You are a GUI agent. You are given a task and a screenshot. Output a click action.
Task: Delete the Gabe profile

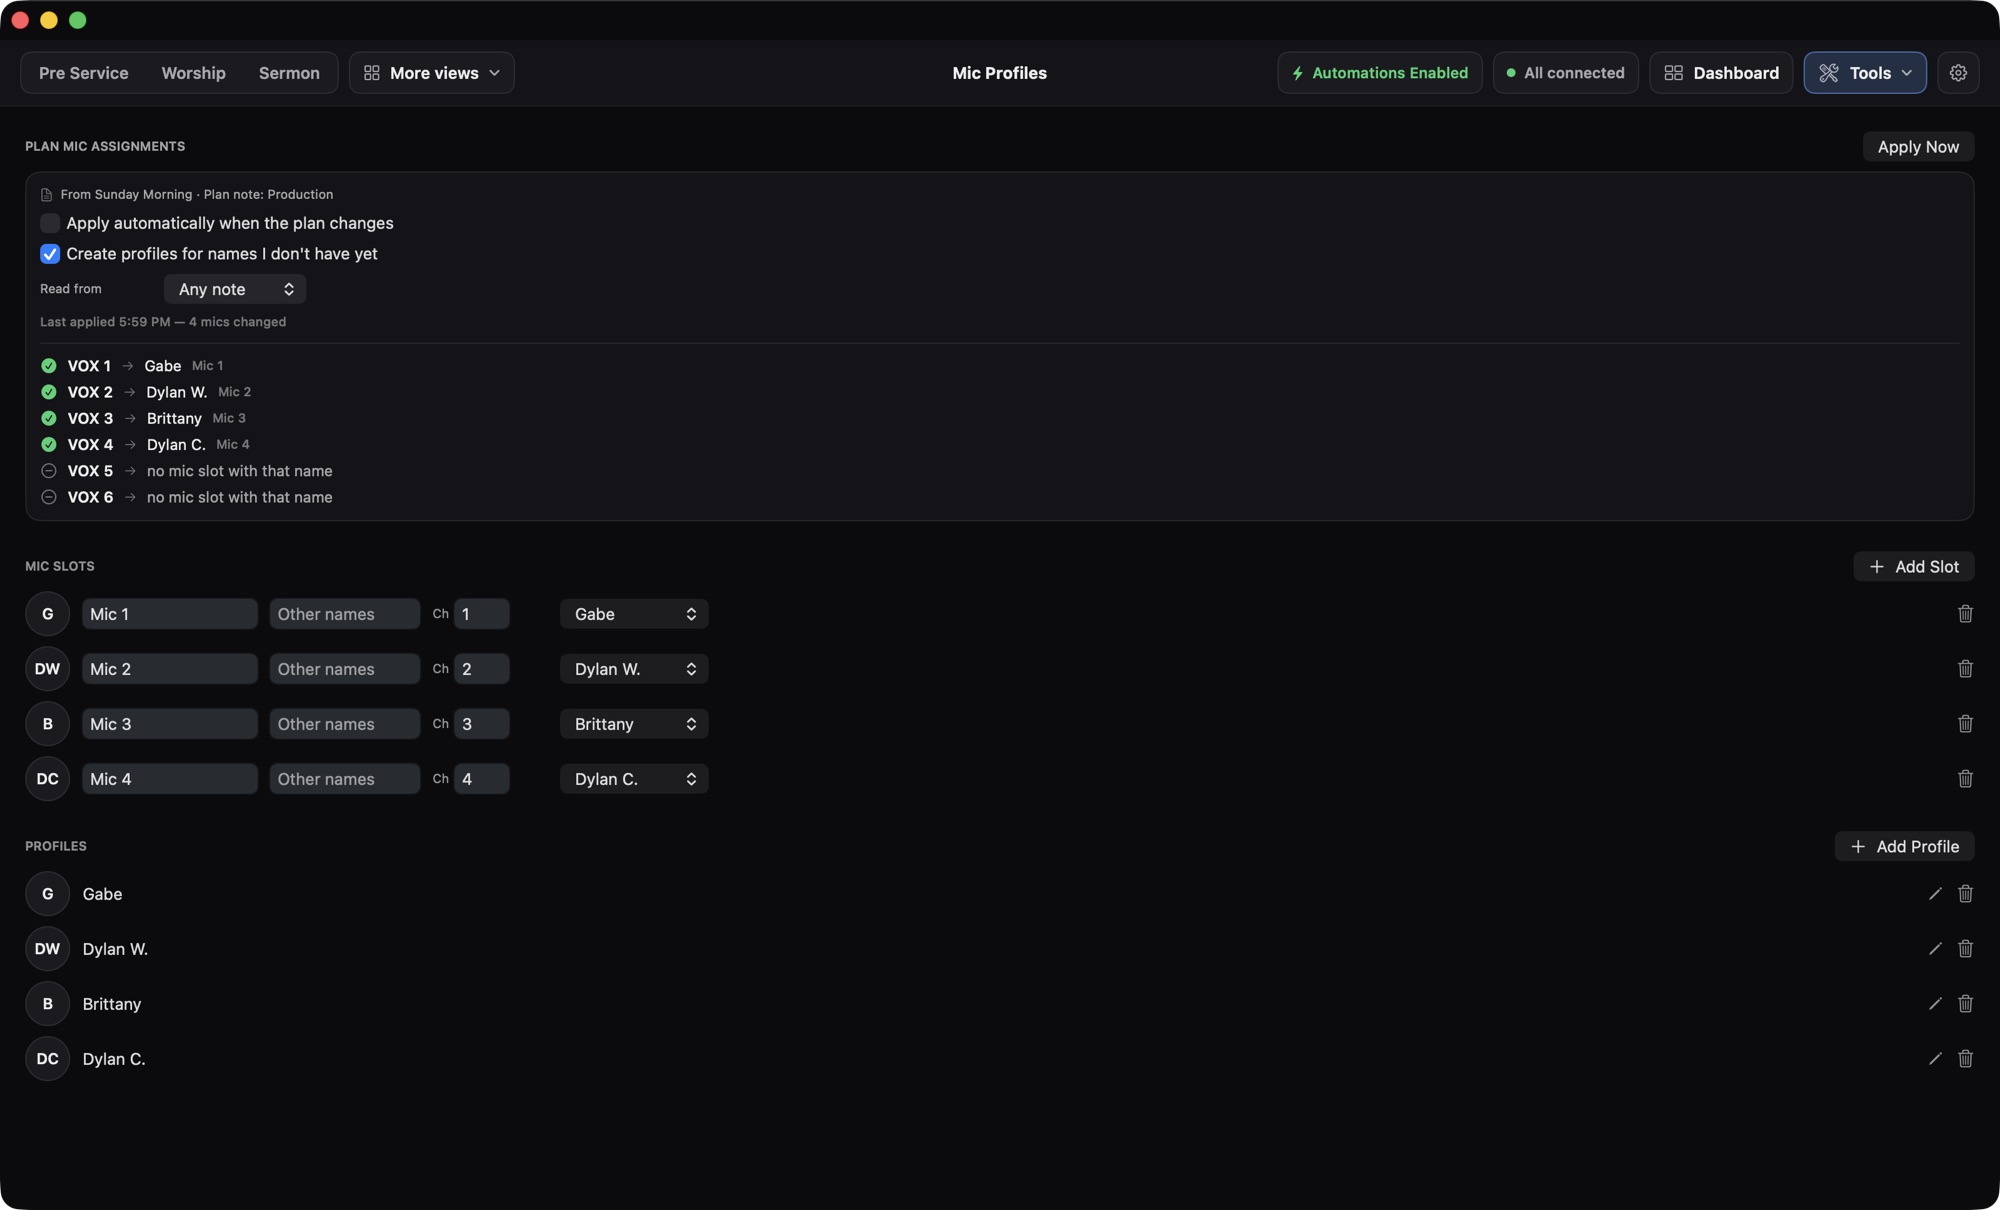(x=1965, y=894)
